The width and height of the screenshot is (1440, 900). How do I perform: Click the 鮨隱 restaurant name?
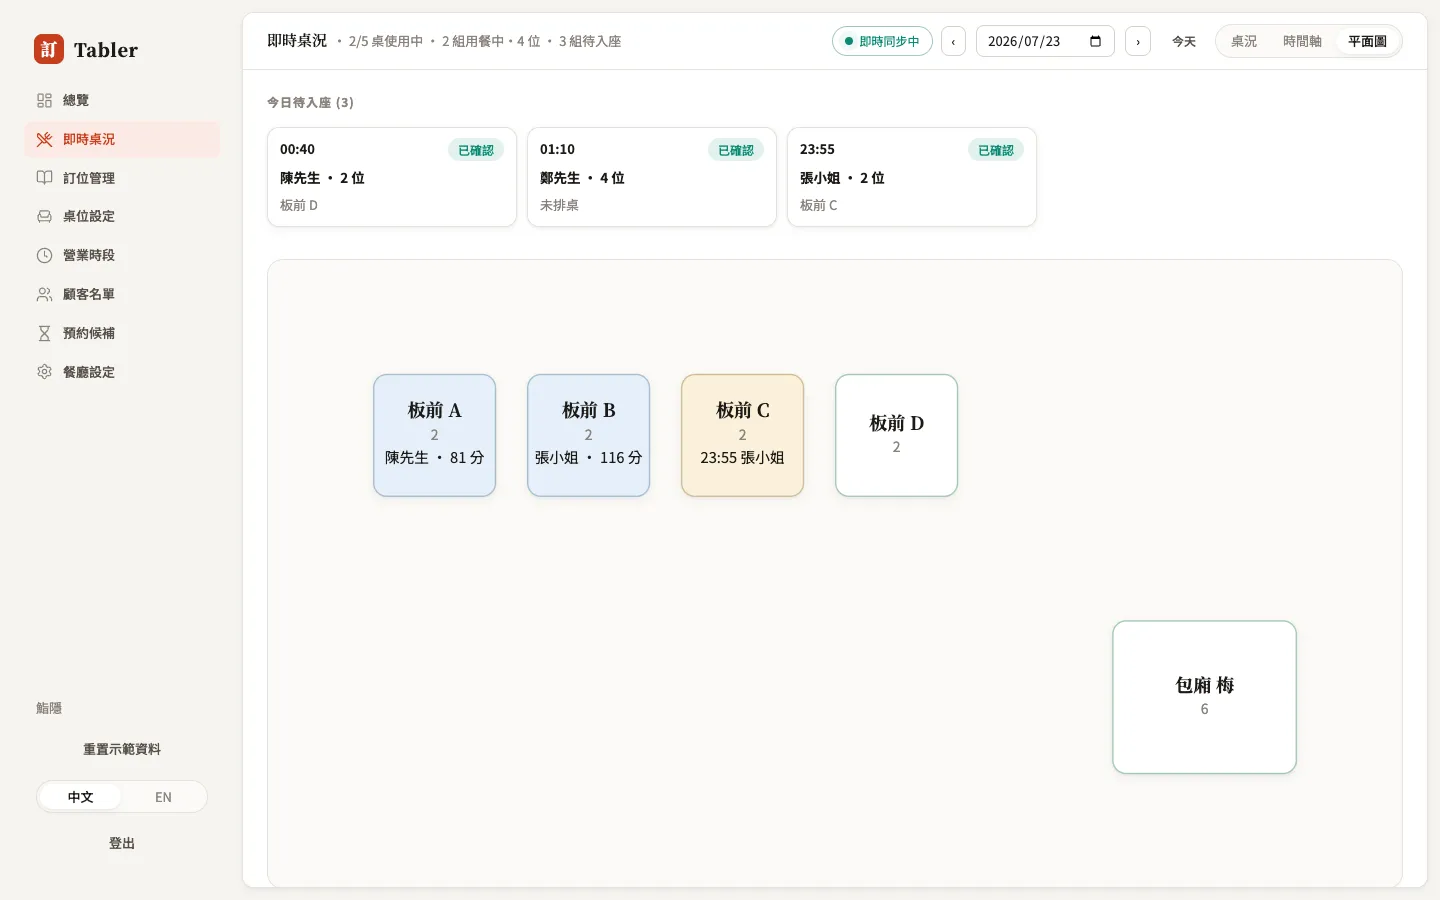point(49,708)
